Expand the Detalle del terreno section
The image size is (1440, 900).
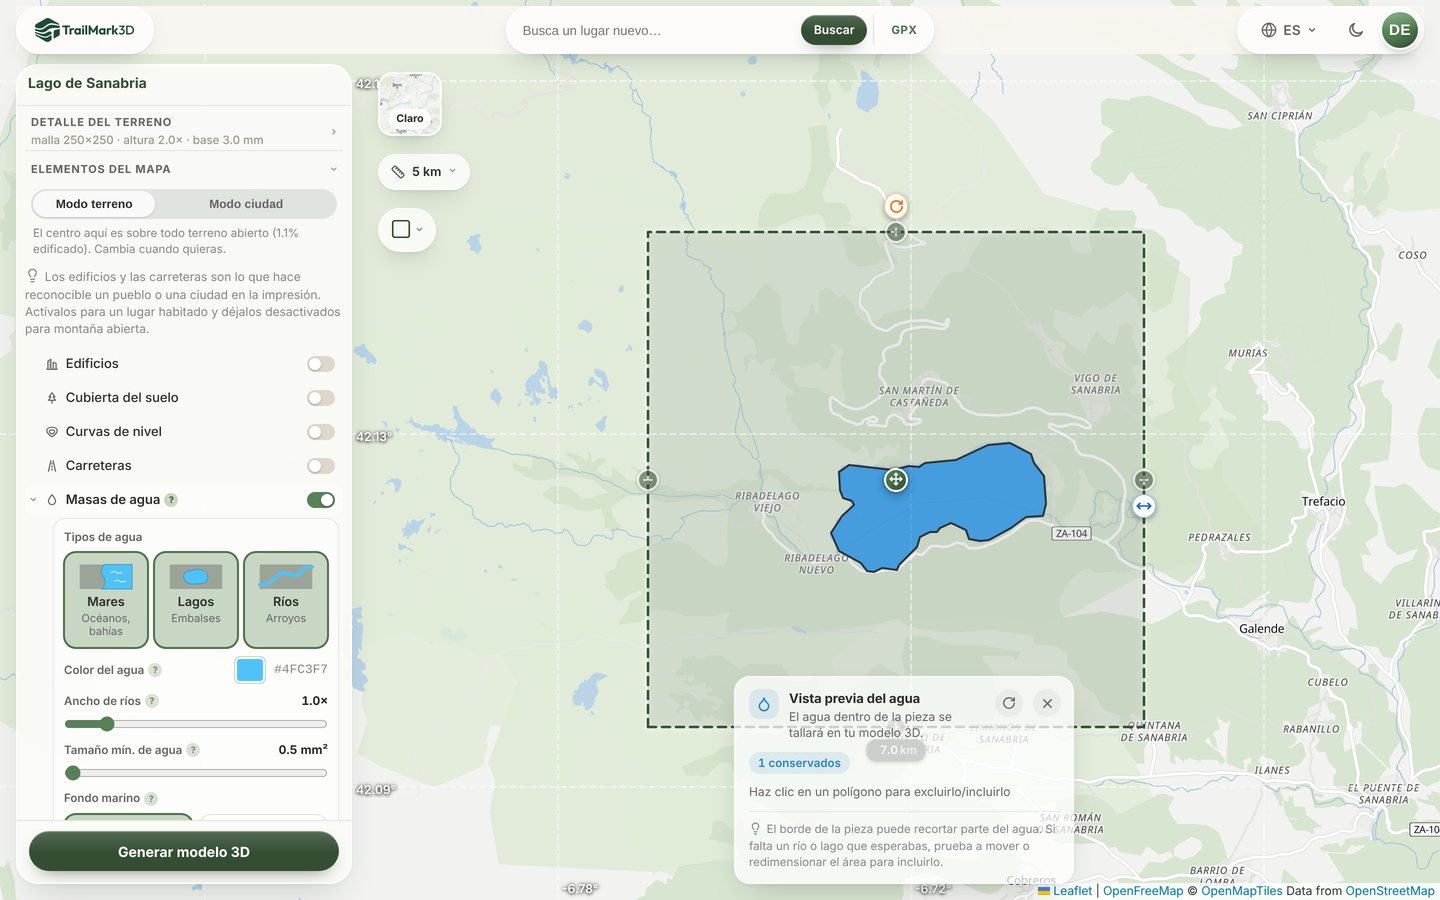coord(184,130)
